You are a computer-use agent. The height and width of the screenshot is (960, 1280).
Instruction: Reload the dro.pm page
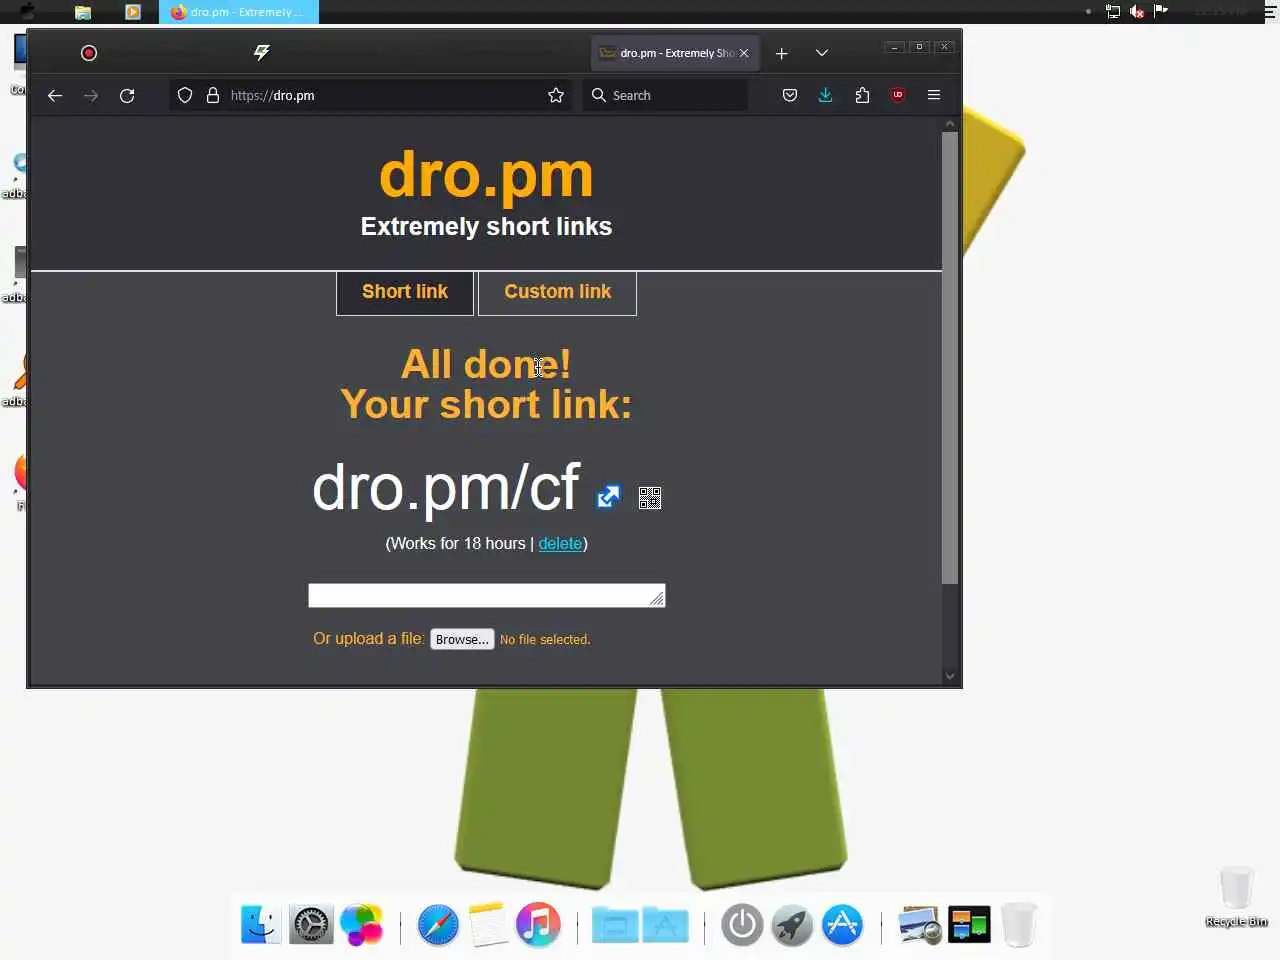(127, 95)
